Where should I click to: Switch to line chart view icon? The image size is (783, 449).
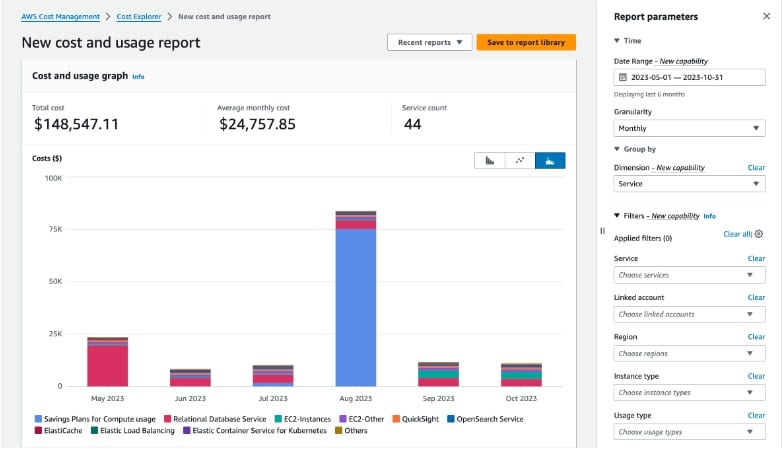click(x=520, y=160)
